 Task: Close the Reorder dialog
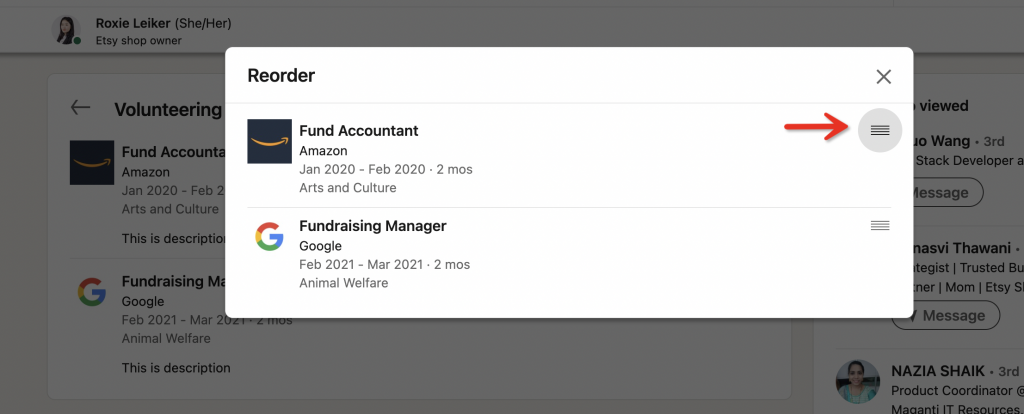(883, 76)
